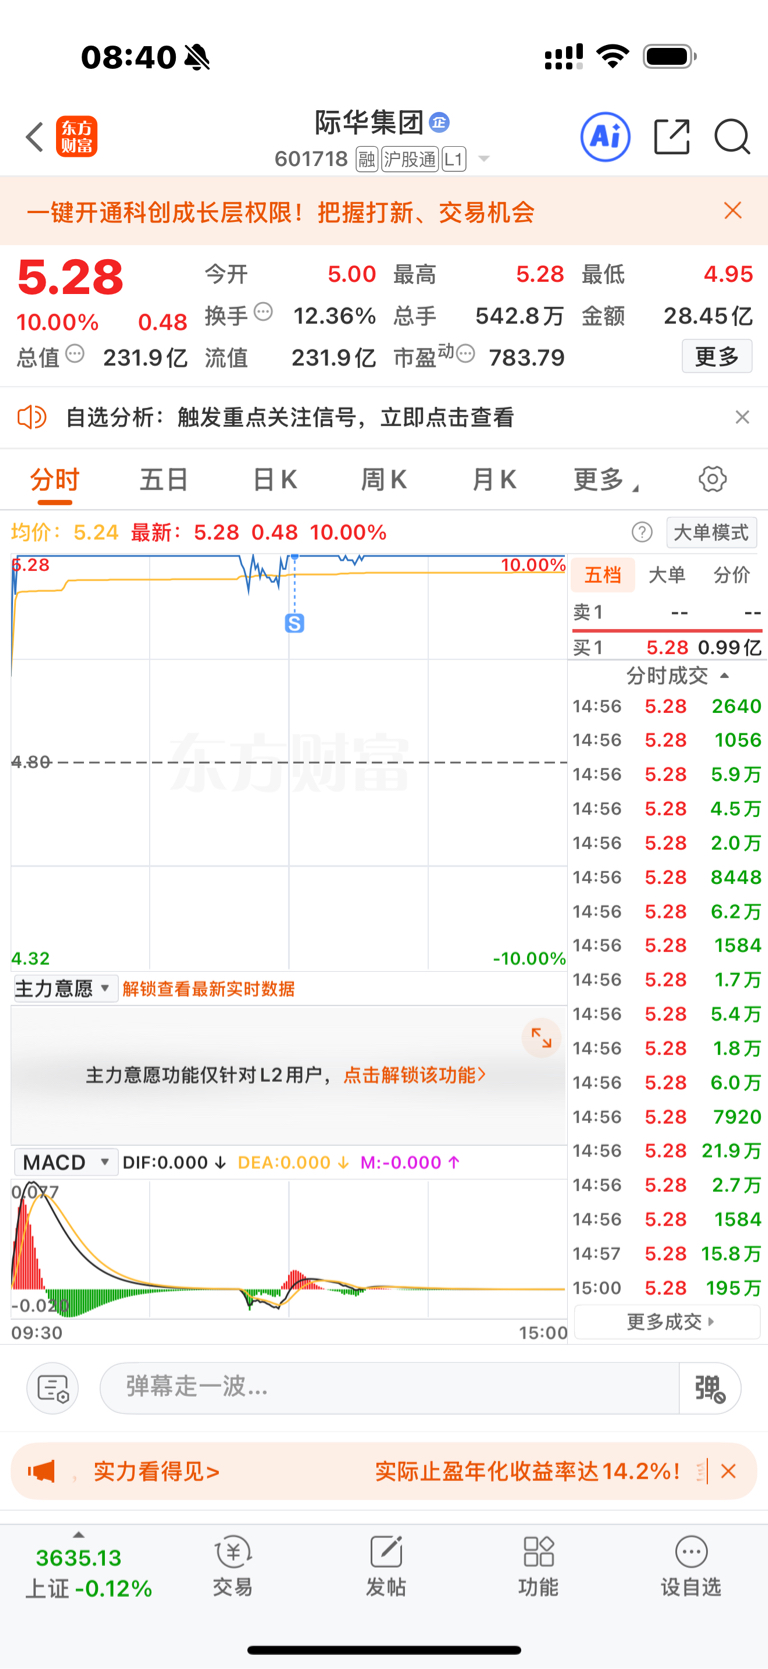This screenshot has height=1669, width=768.
Task: Open chart settings gear icon
Action: [713, 479]
